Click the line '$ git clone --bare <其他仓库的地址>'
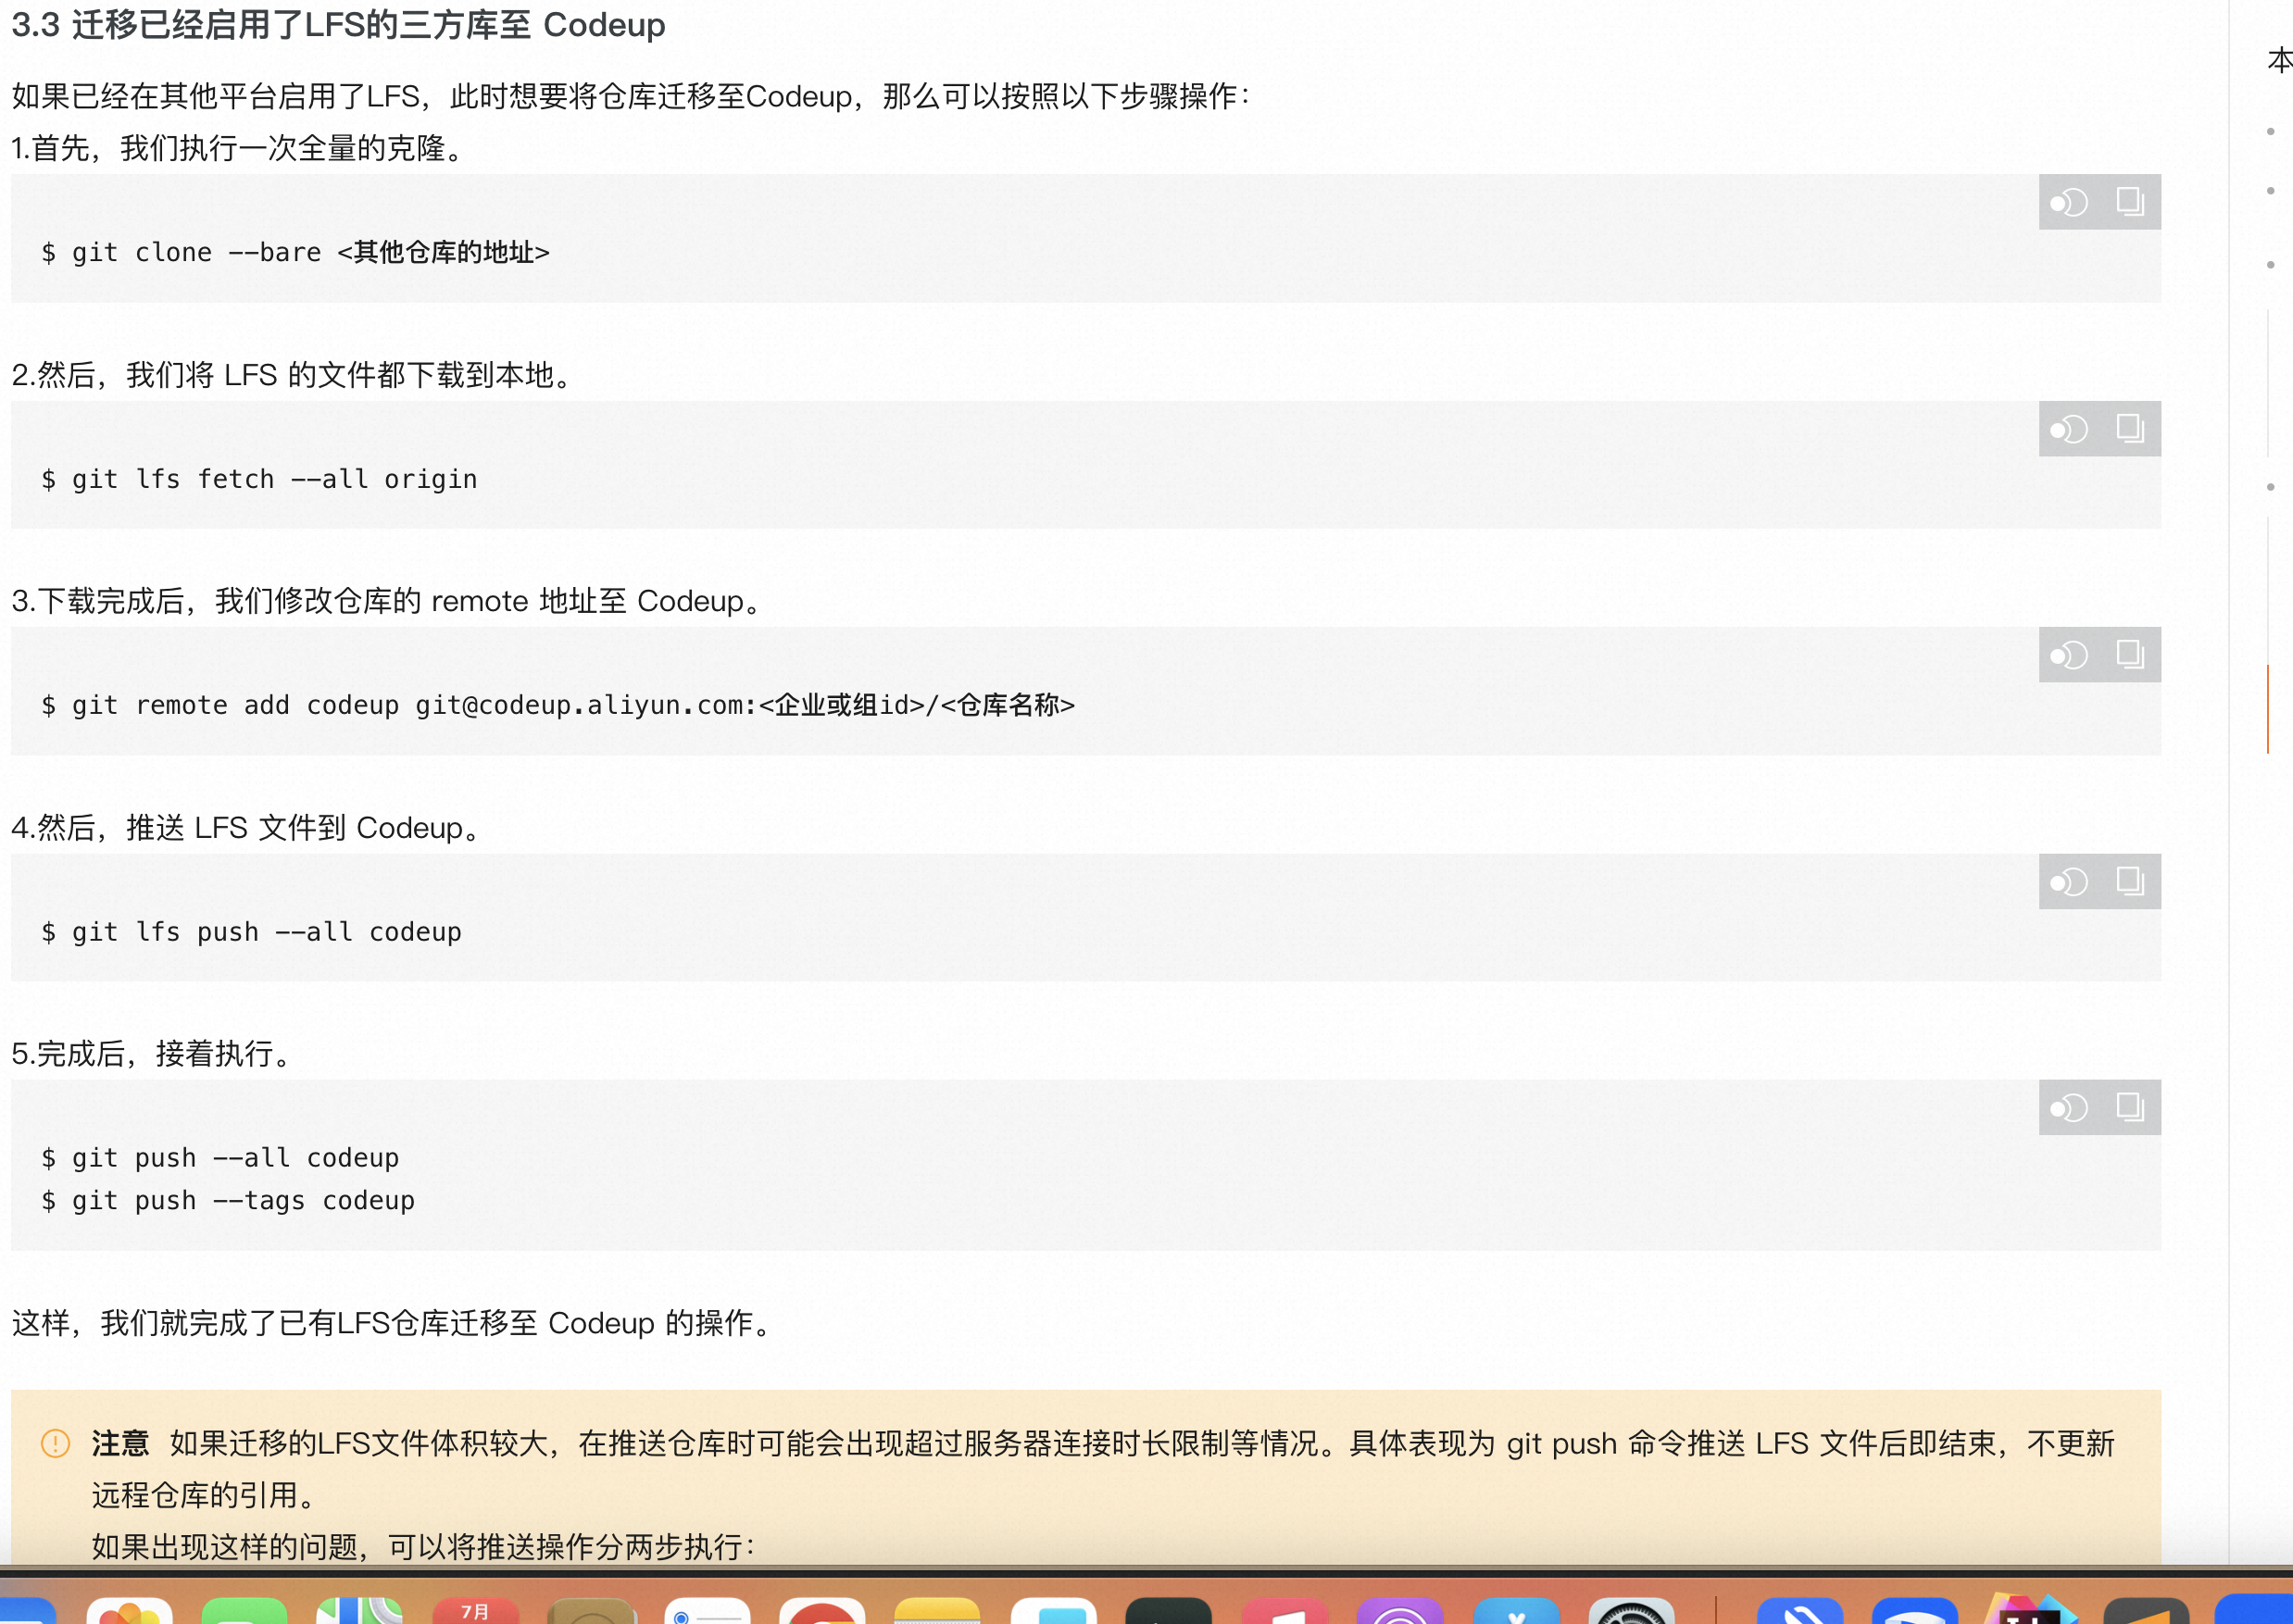The image size is (2293, 1624). coord(295,252)
